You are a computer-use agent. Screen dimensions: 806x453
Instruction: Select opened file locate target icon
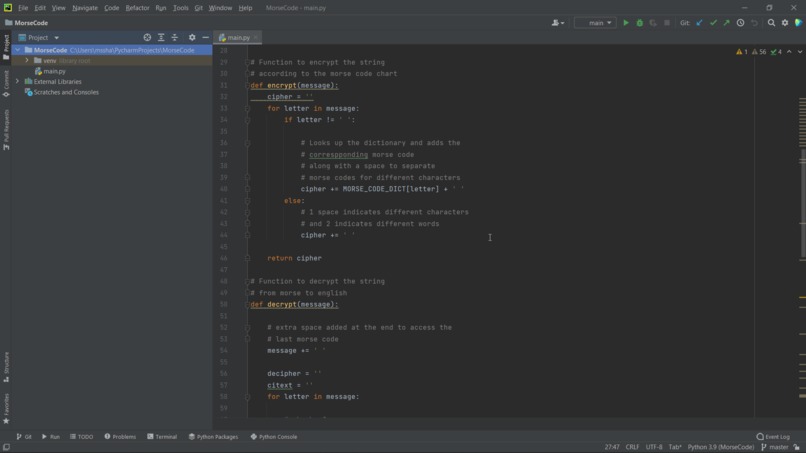[147, 38]
